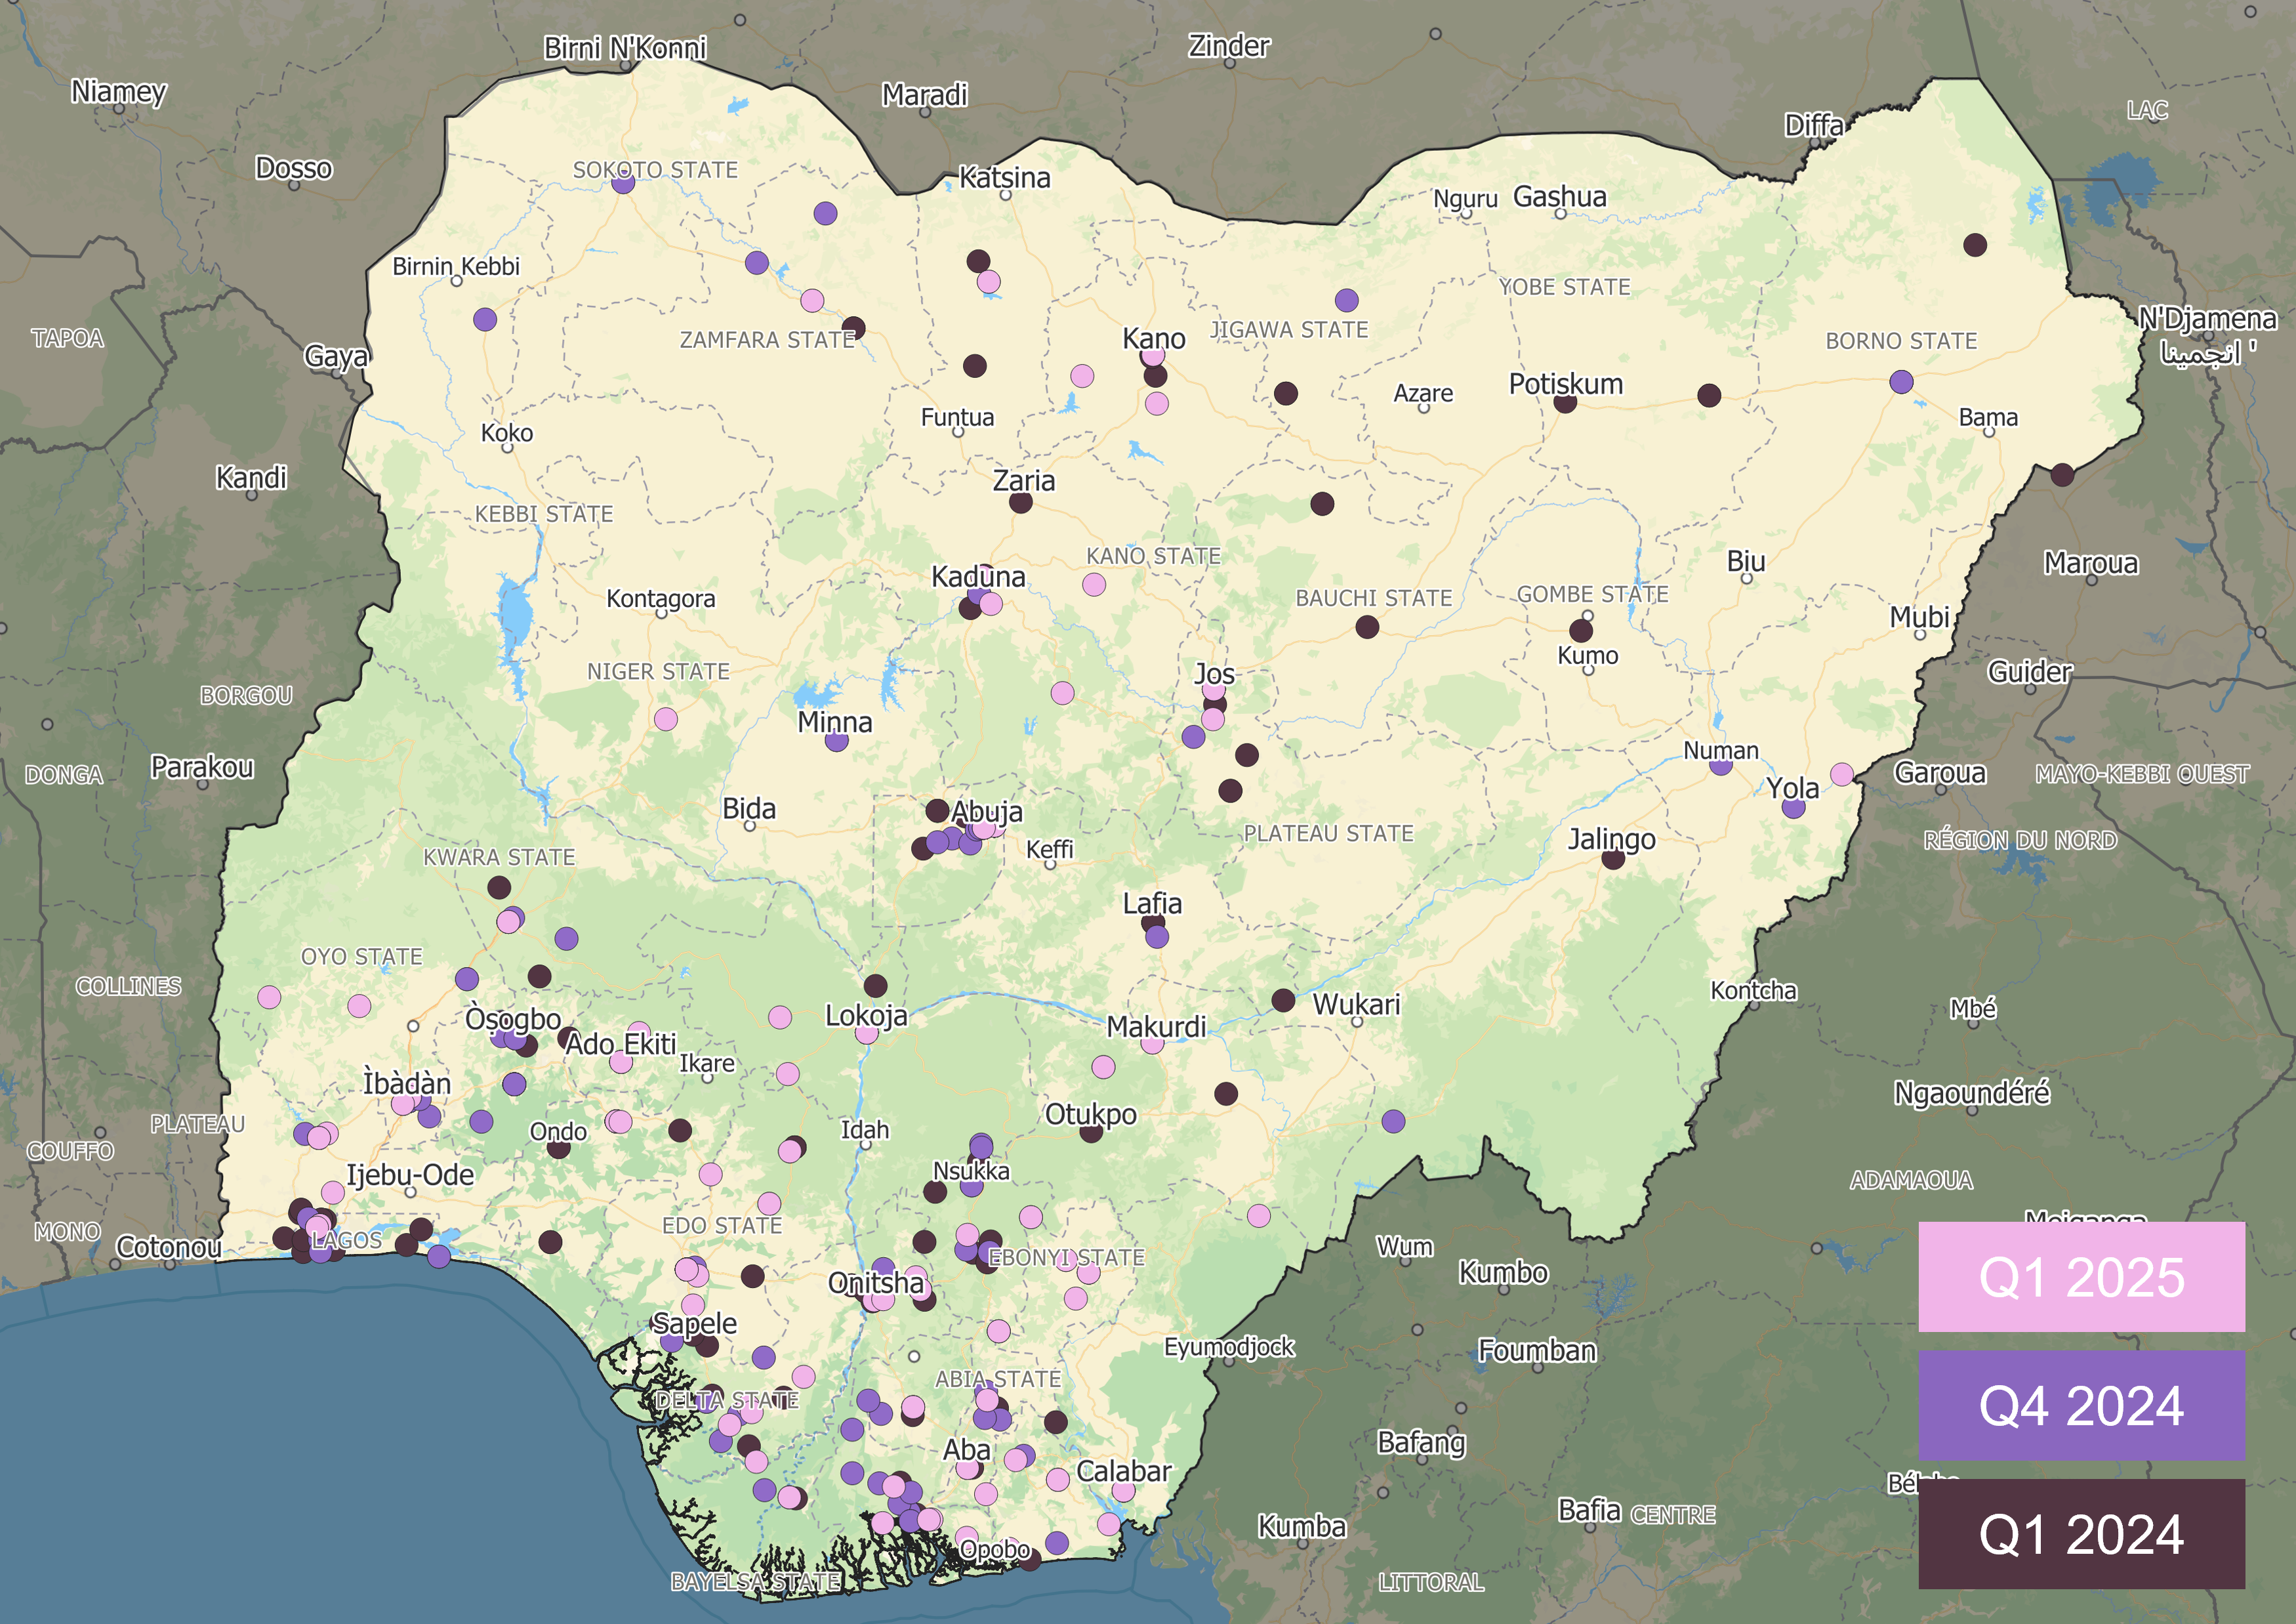Screen dimensions: 2296x1624
Task: Click the Q4 2024 legend box
Action: (x=2081, y=1405)
